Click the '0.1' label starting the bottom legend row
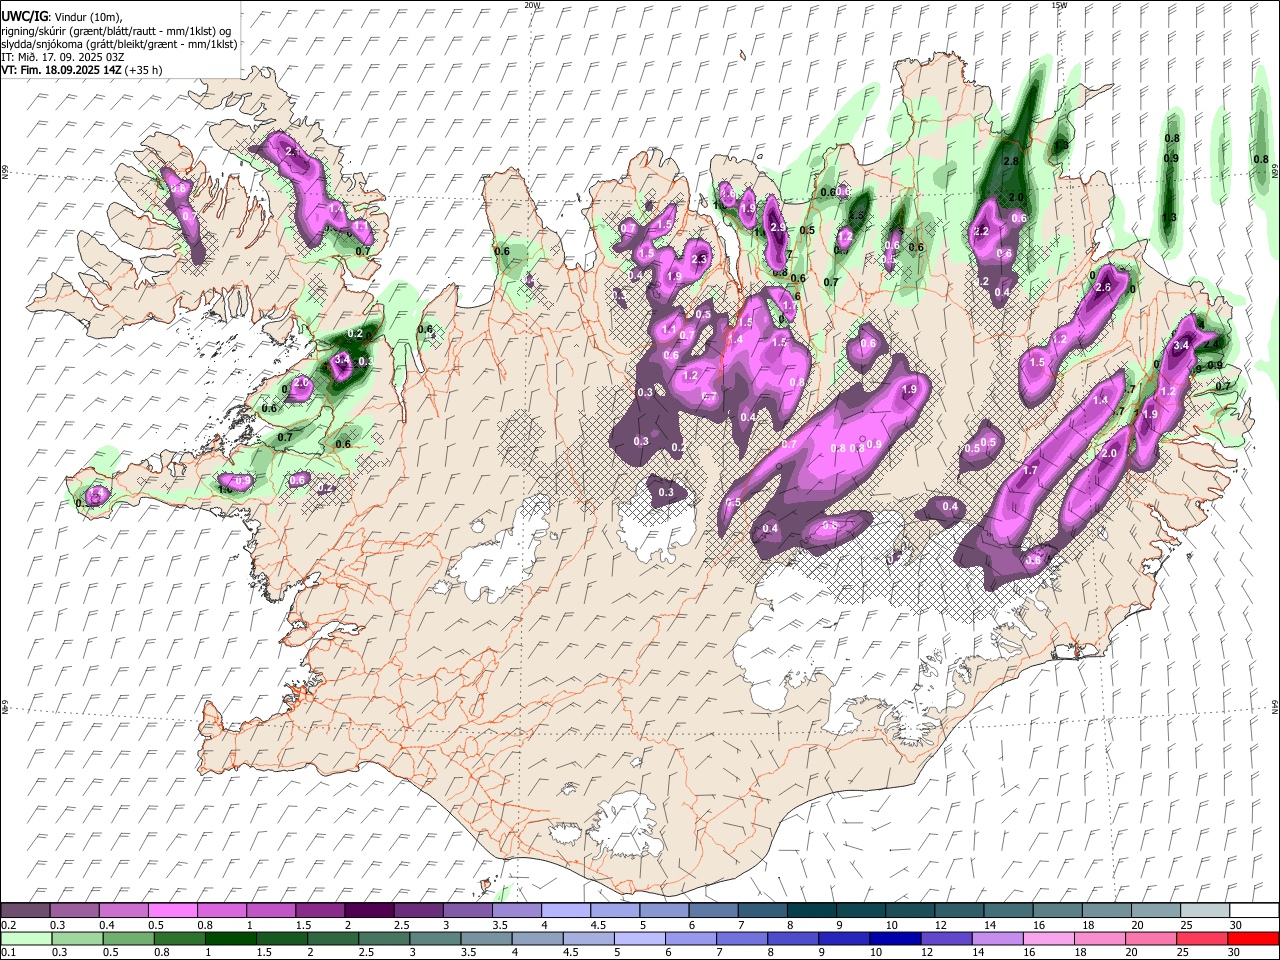This screenshot has height=960, width=1280. coord(8,952)
